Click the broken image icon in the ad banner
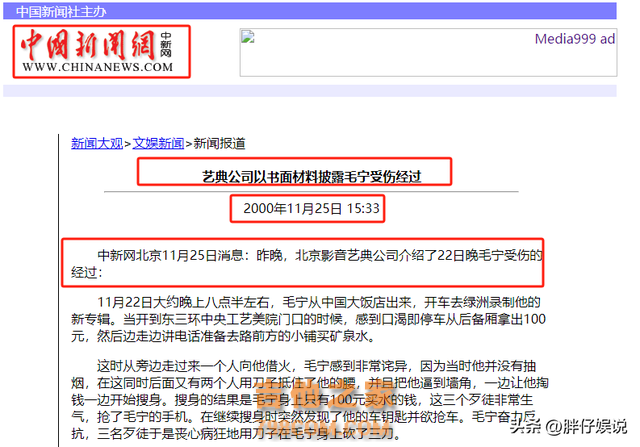This screenshot has height=447, width=640. [x=248, y=37]
